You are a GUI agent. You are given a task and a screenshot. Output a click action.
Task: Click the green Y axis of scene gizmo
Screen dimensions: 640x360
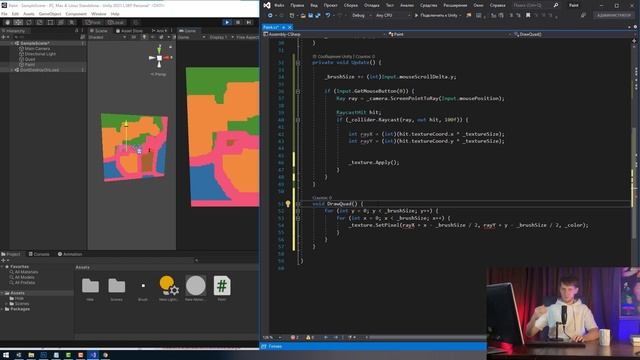tap(159, 49)
